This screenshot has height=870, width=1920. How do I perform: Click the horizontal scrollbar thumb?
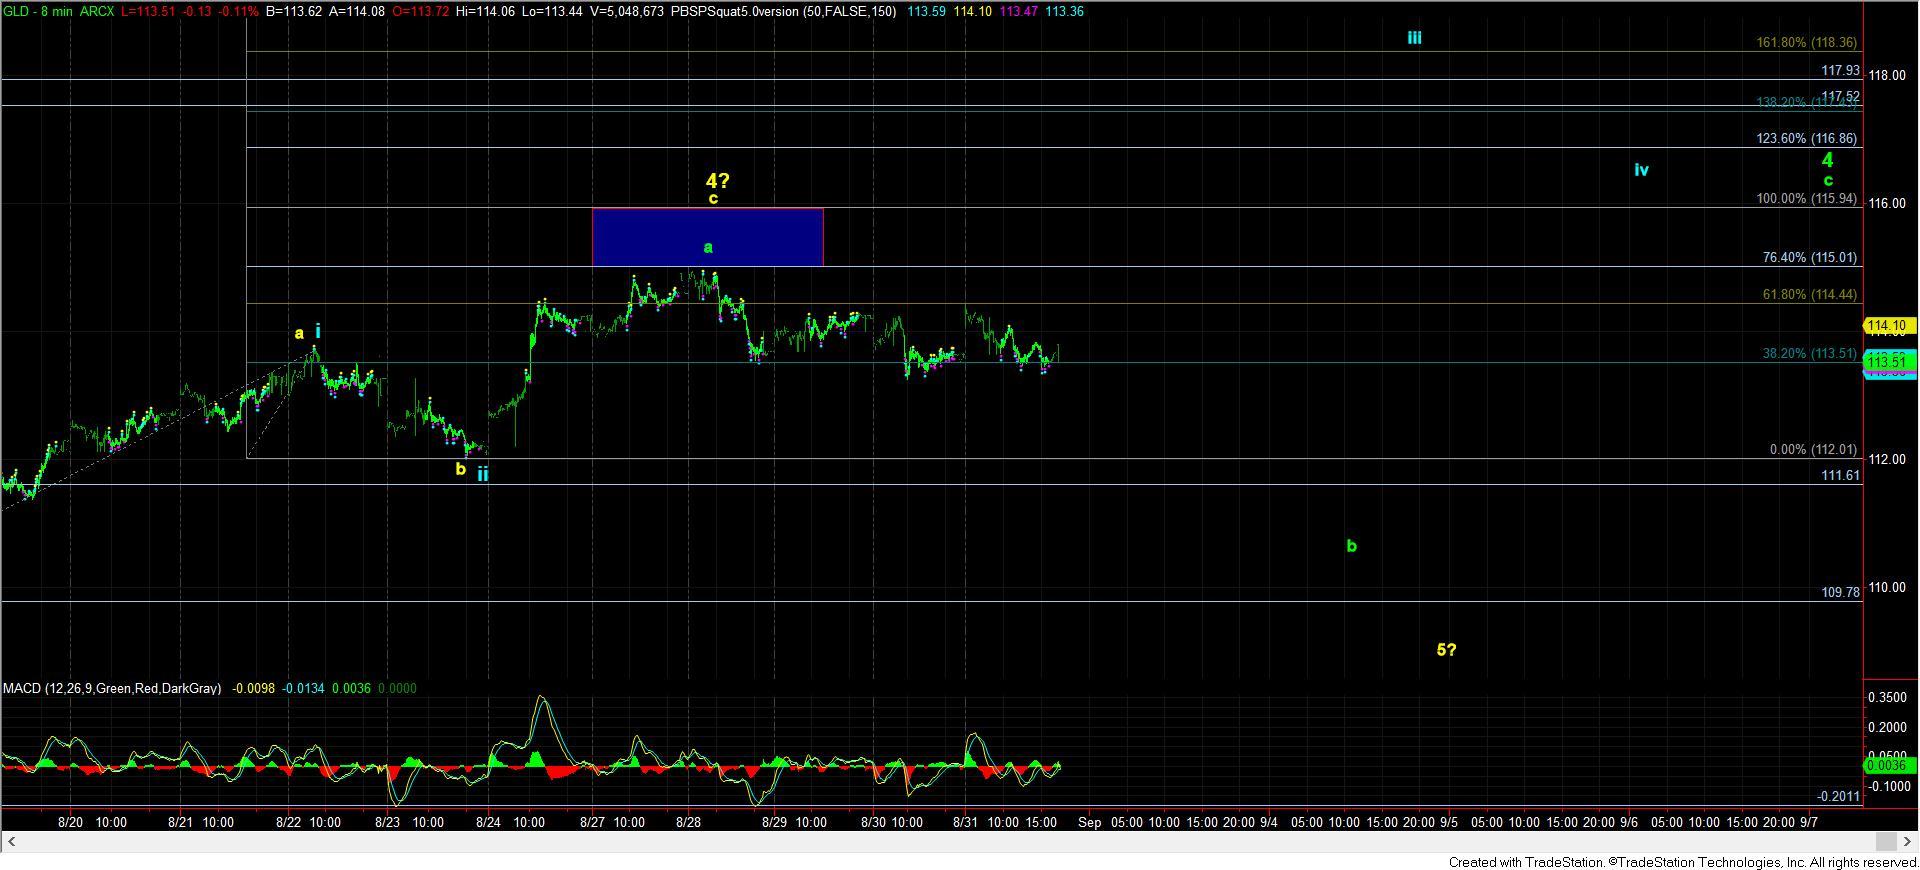pos(1885,841)
